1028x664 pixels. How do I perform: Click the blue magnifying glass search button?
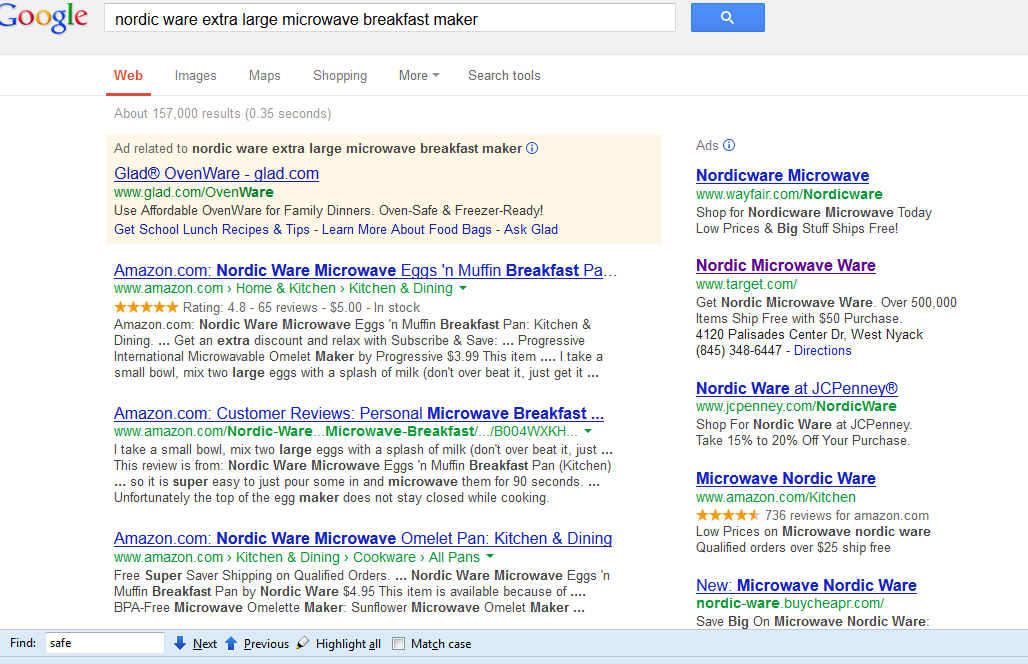click(x=727, y=17)
